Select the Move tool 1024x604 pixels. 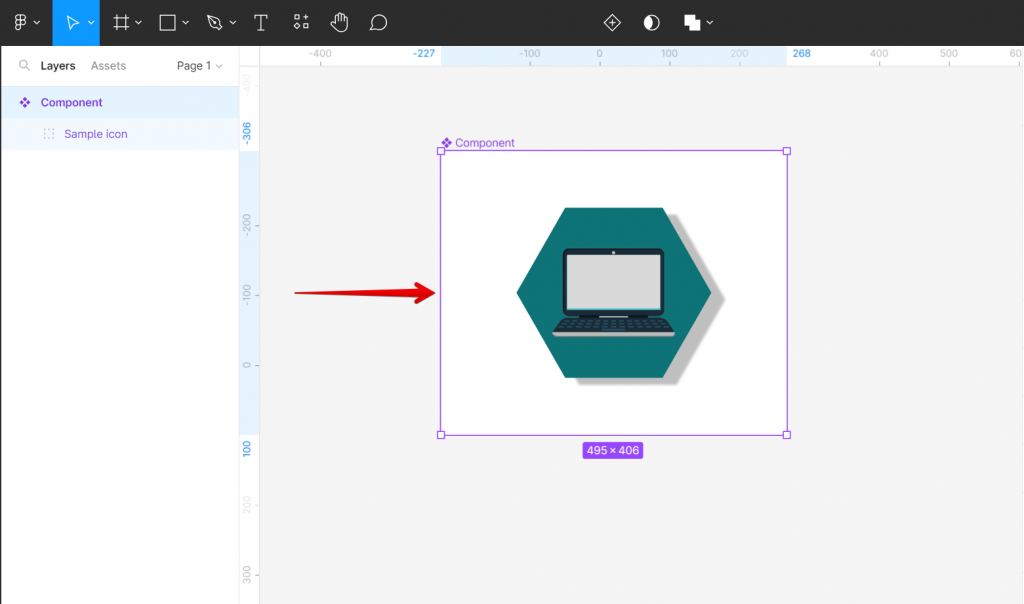[x=72, y=22]
